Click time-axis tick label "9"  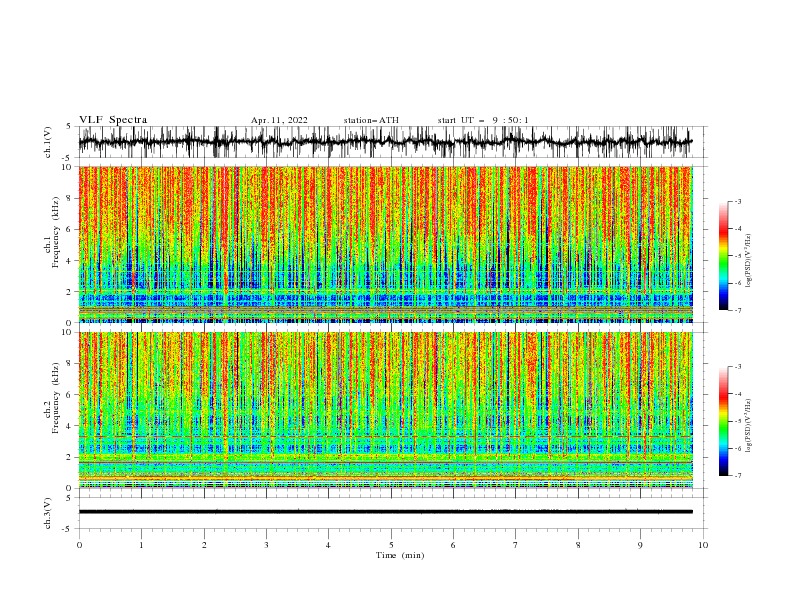point(640,545)
